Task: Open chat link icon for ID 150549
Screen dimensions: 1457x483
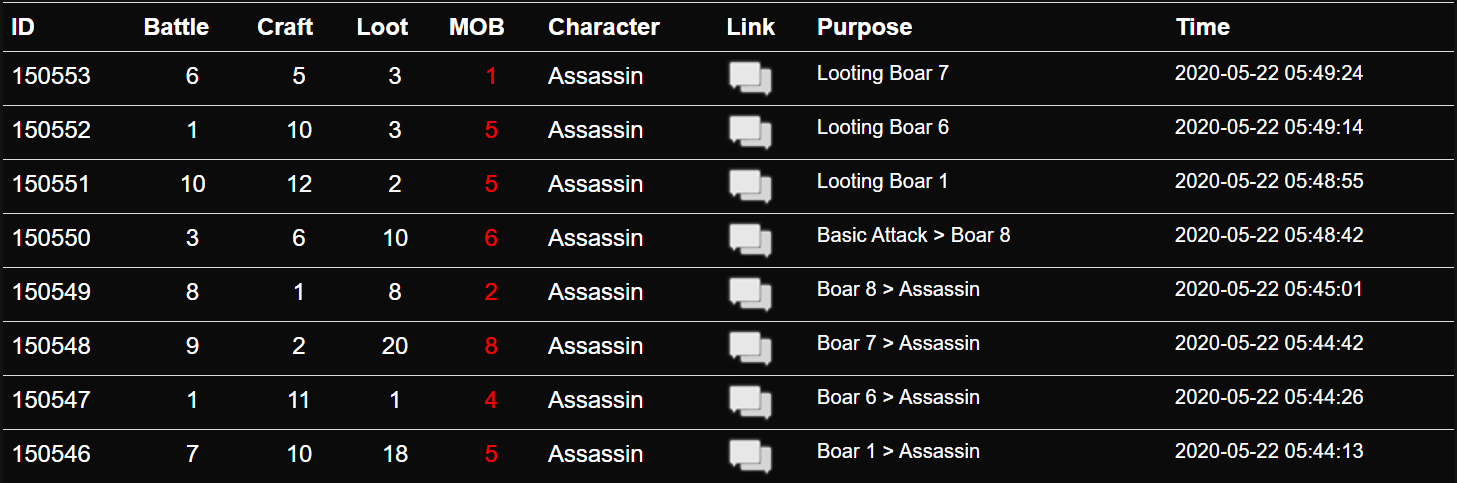Action: [750, 294]
